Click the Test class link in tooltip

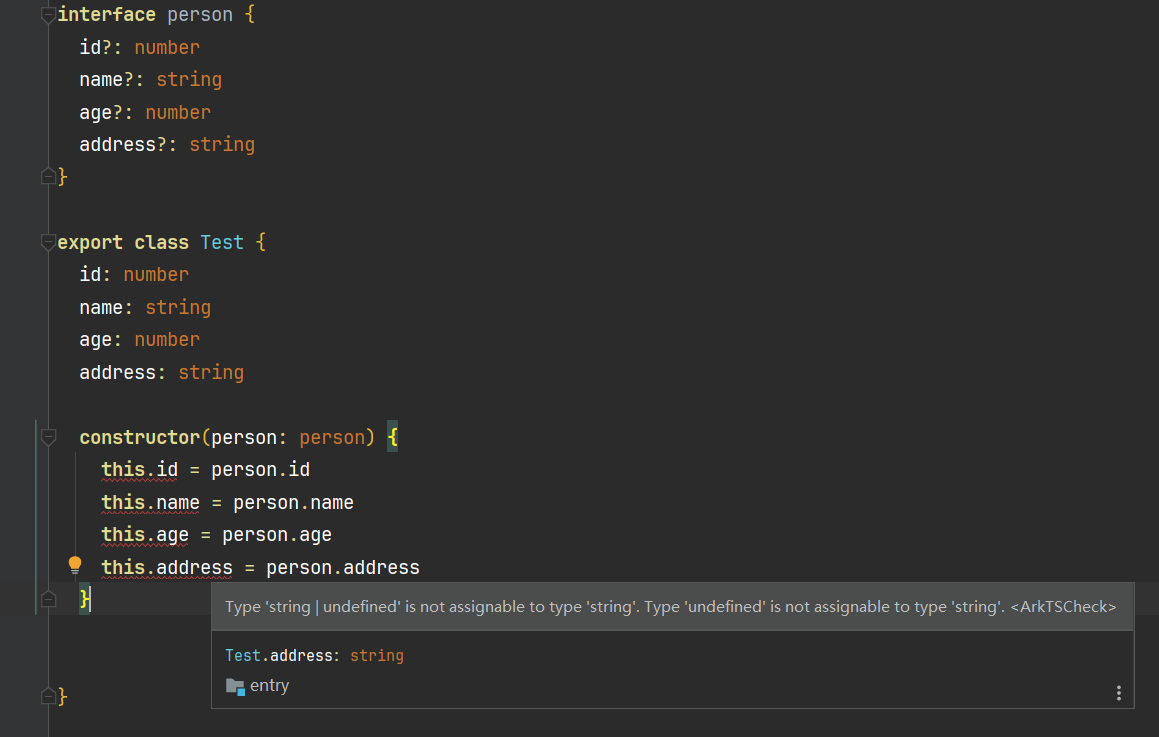pyautogui.click(x=242, y=656)
